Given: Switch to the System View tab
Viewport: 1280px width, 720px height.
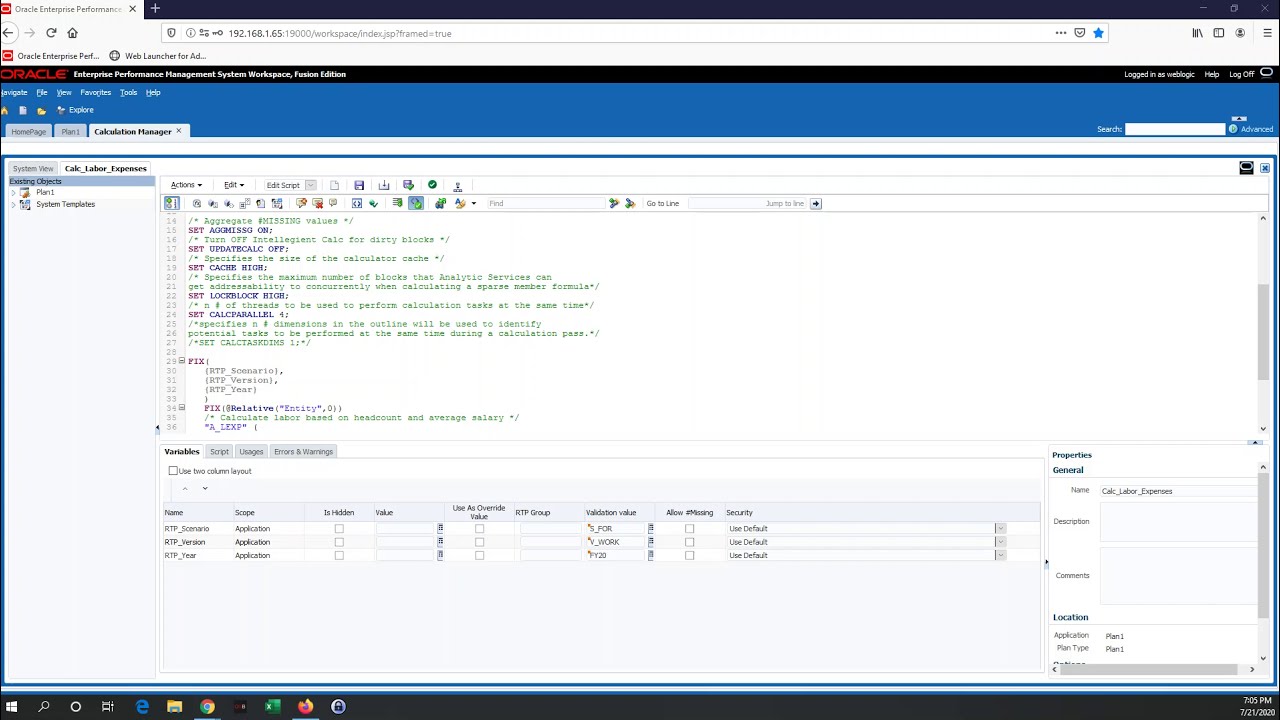Looking at the screenshot, I should tap(33, 169).
